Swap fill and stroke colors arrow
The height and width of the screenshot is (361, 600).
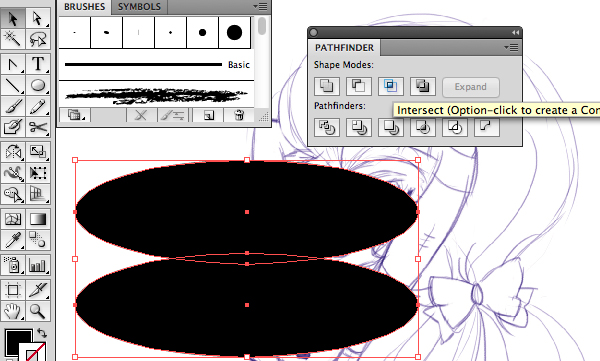(x=42, y=333)
